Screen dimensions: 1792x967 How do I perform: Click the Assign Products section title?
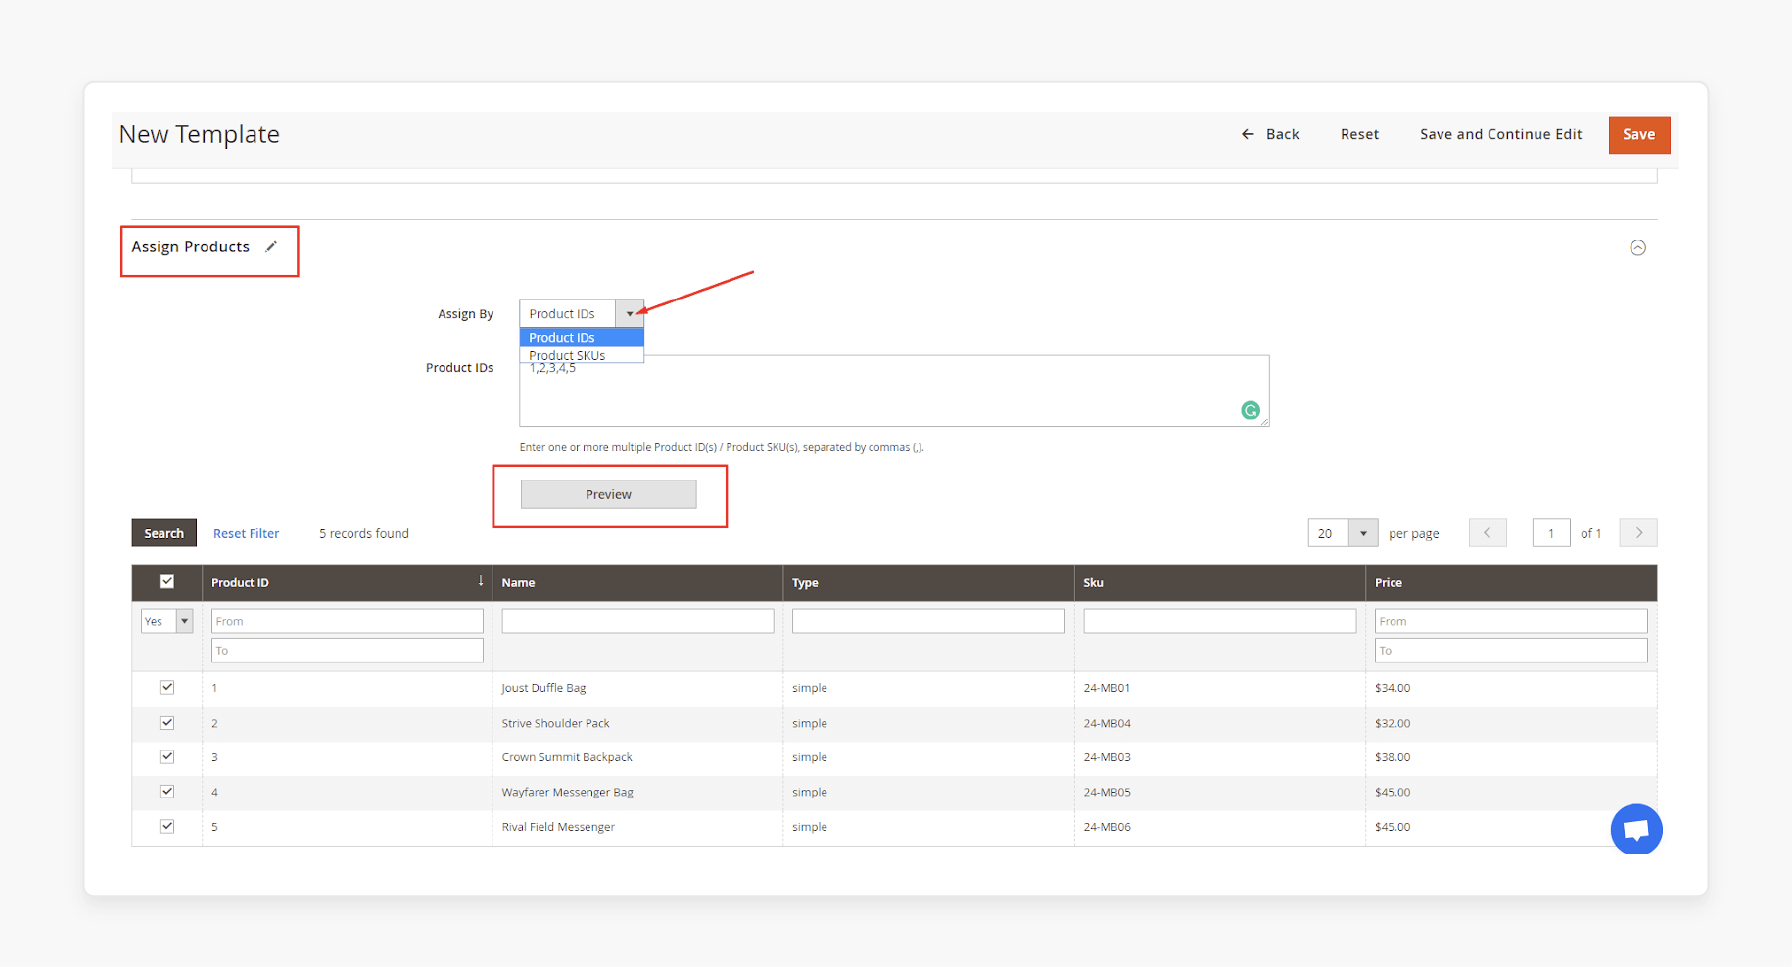pos(190,246)
